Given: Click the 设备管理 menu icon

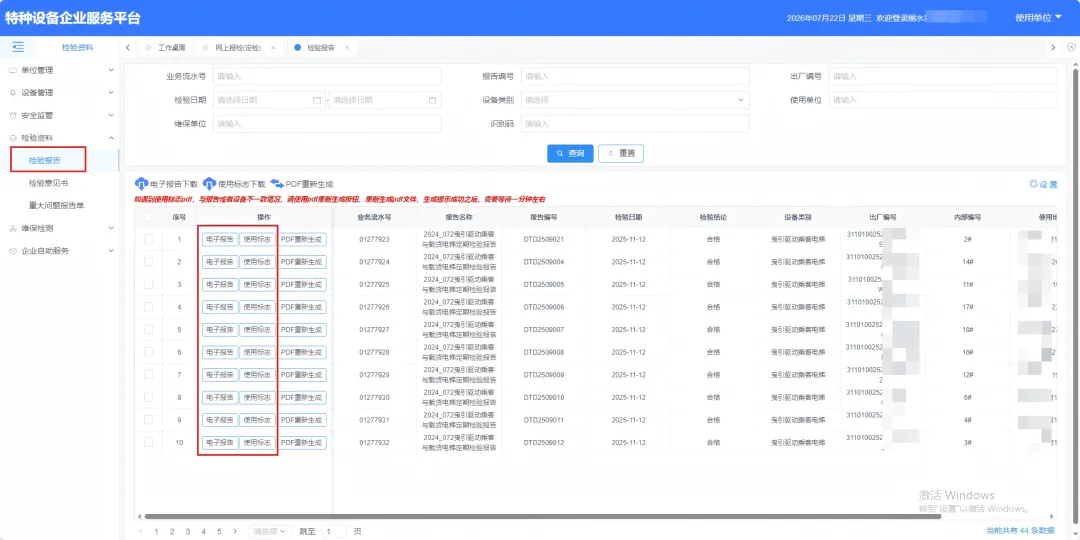Looking at the screenshot, I should (x=12, y=92).
